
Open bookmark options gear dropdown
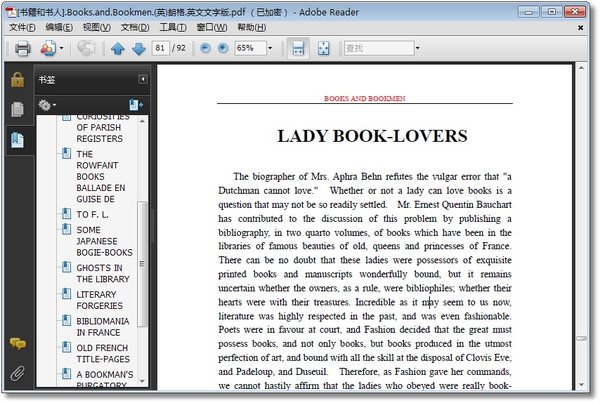tap(47, 104)
